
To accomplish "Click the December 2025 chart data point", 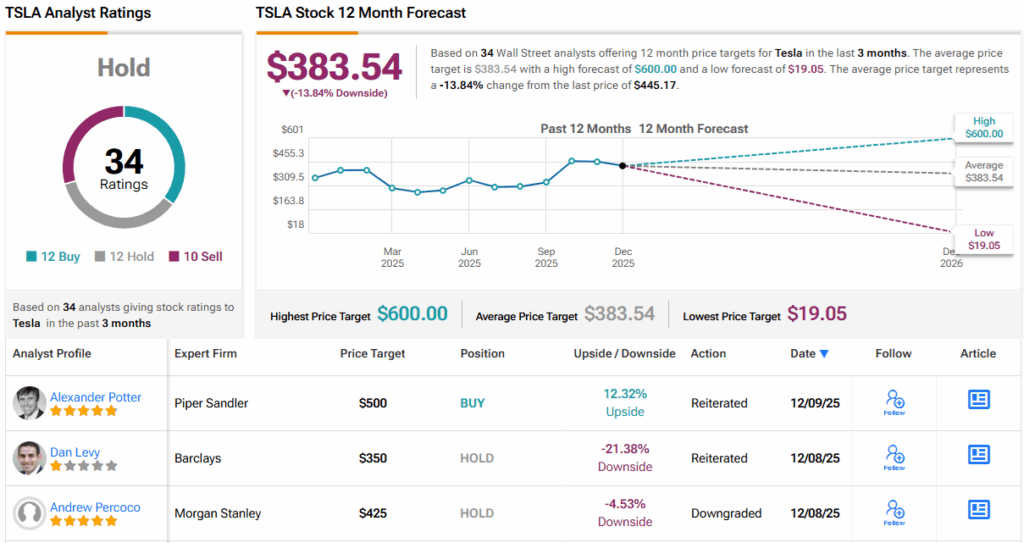I will [x=623, y=166].
